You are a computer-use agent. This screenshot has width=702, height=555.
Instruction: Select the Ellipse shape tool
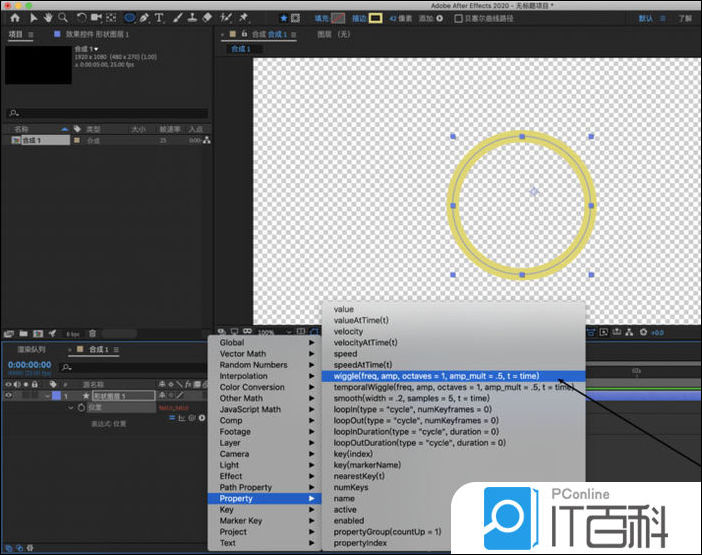(x=130, y=17)
